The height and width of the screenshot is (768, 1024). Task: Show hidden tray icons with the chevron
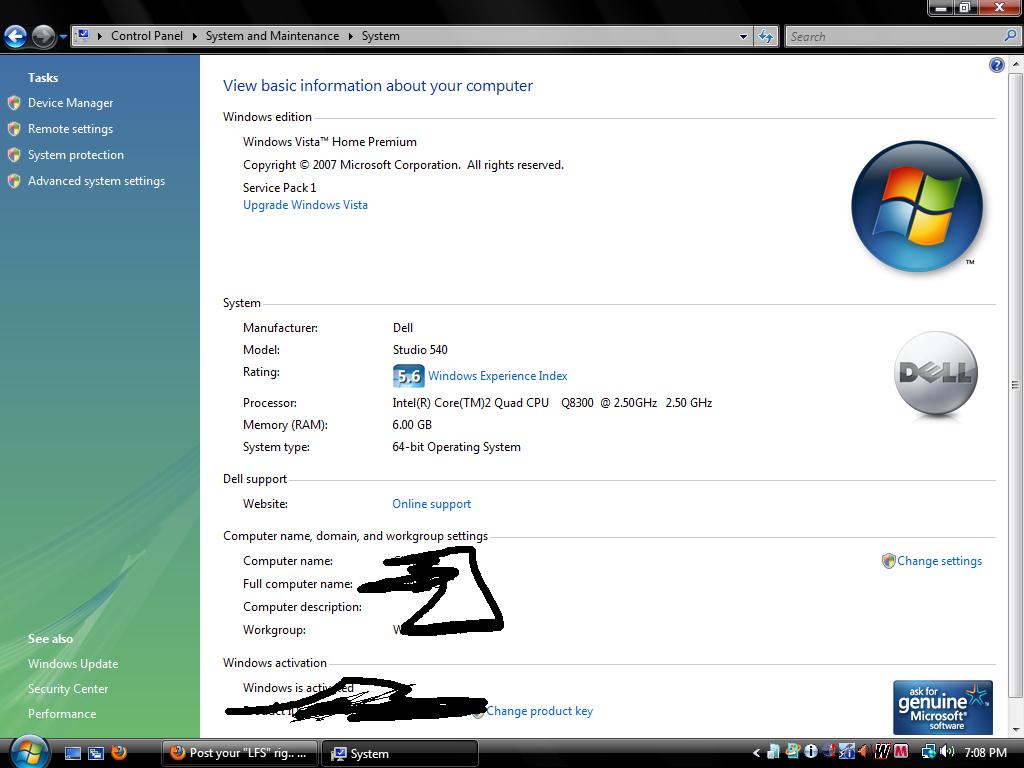tap(756, 753)
